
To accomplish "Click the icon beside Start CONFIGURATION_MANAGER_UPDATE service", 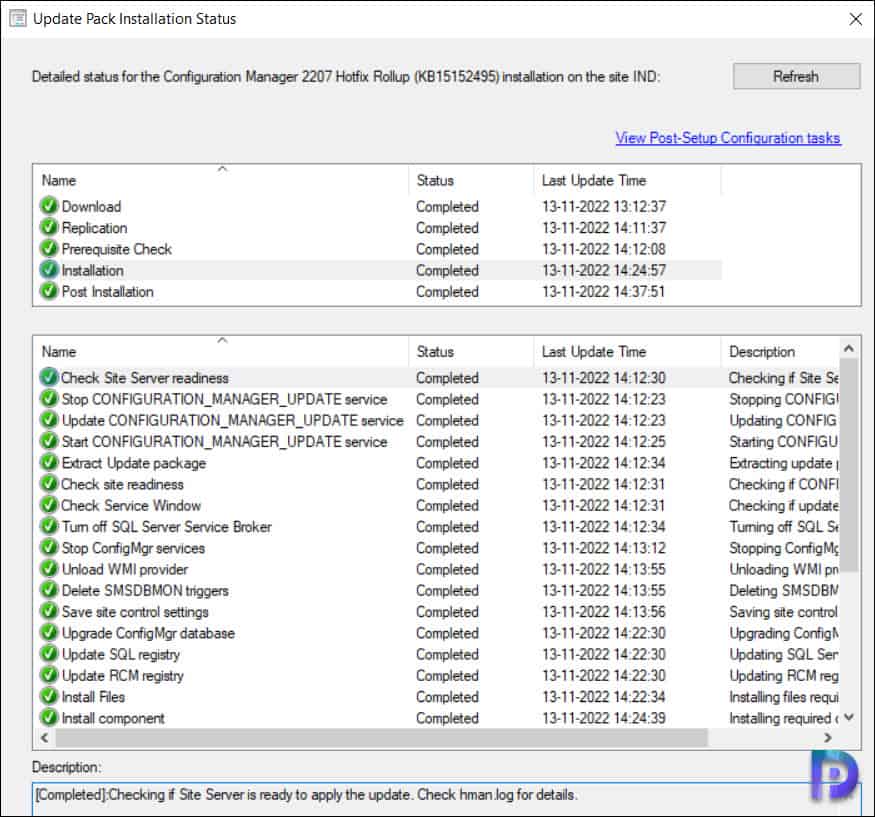I will [x=49, y=441].
